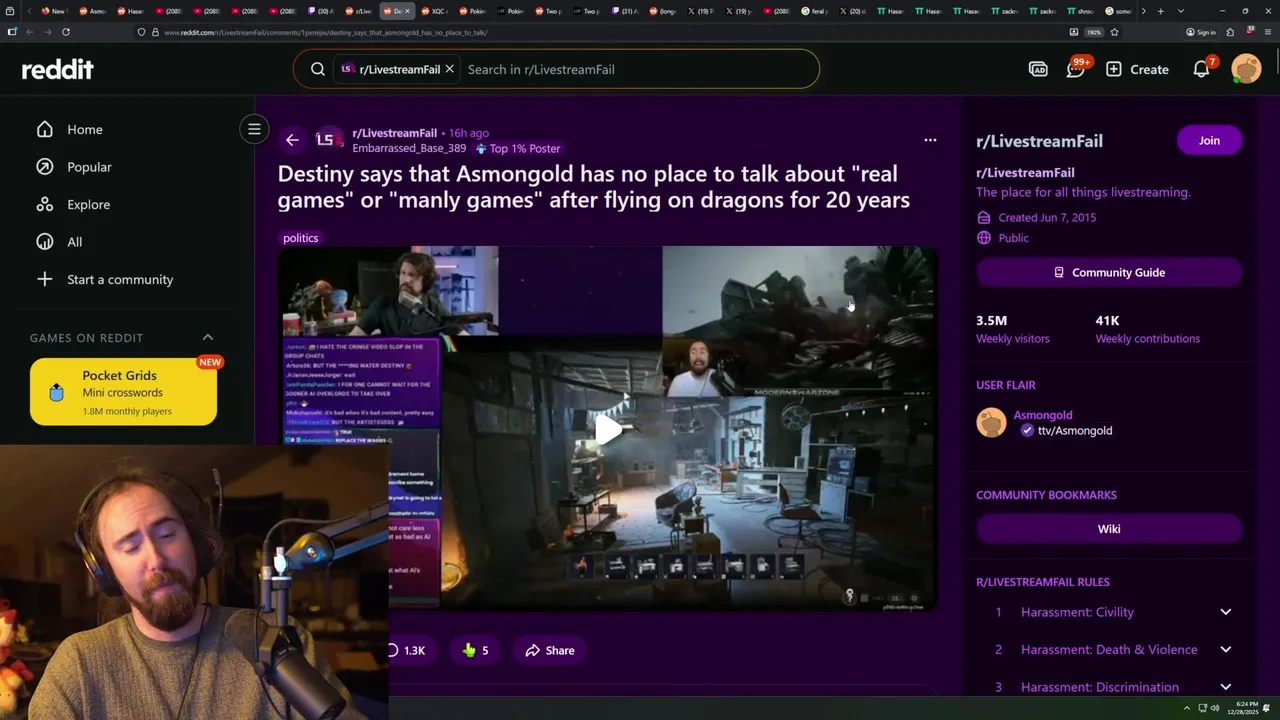Select the politics flair tag

point(300,238)
